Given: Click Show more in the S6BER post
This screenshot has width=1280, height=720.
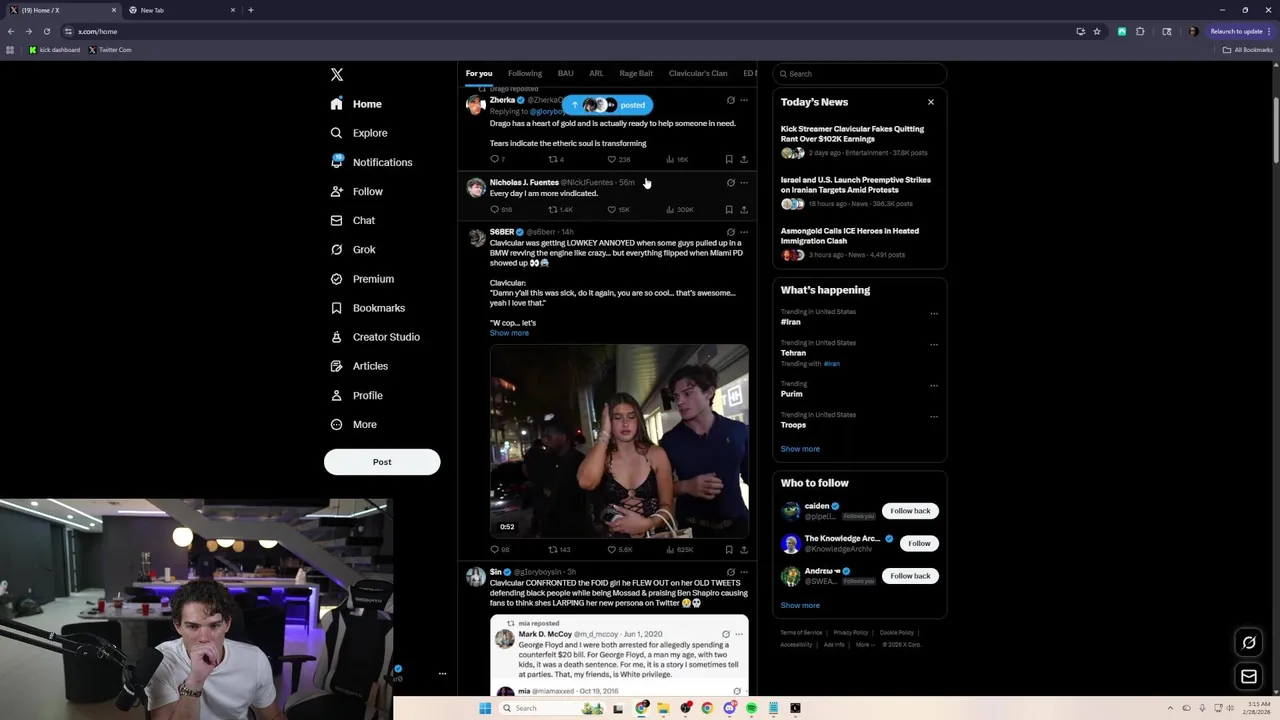Looking at the screenshot, I should (509, 333).
